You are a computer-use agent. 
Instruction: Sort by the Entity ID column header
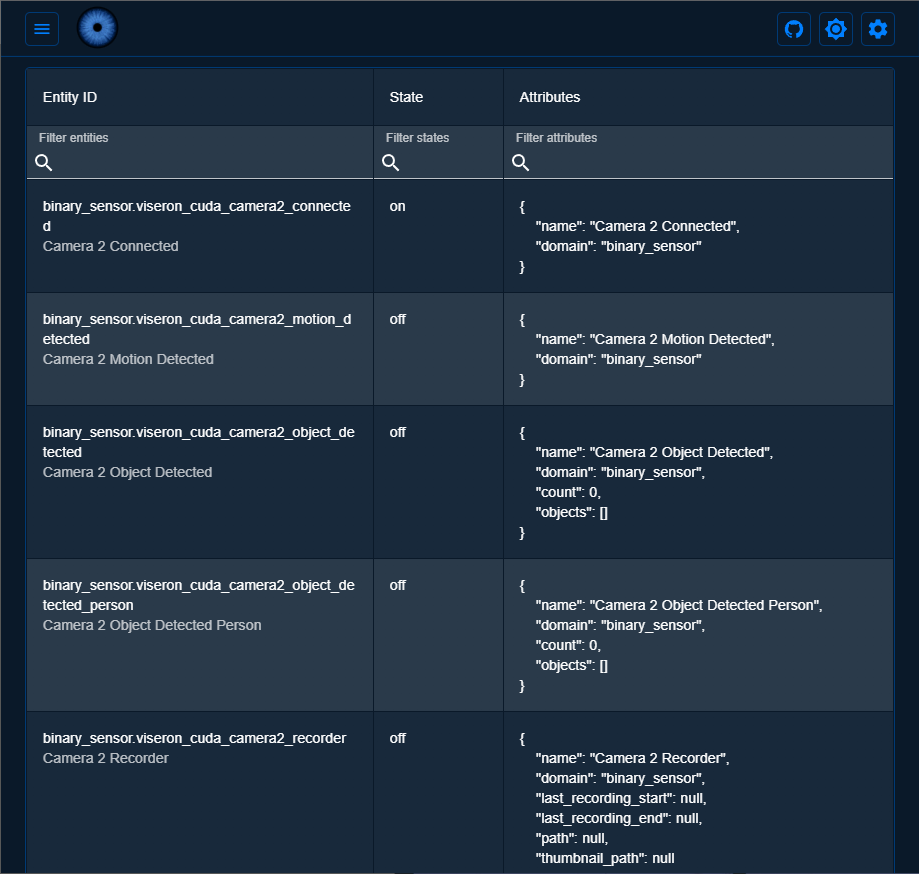(70, 97)
